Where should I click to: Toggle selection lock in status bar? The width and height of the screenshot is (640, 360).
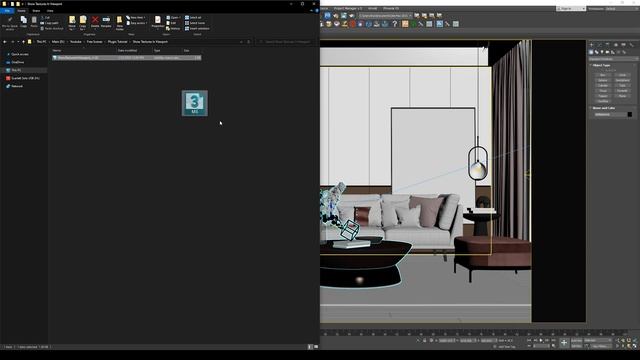[x=424, y=340]
